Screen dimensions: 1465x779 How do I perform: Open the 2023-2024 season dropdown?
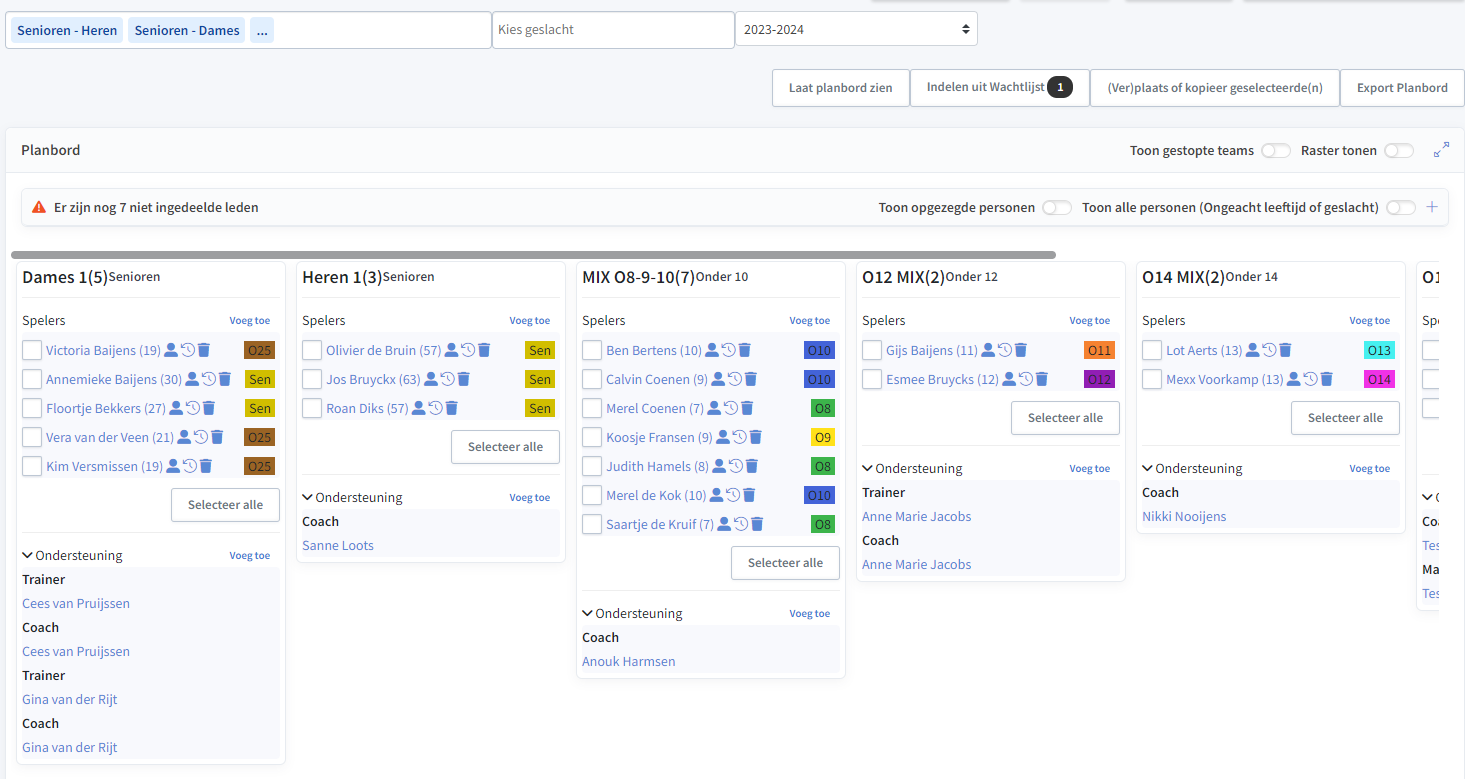point(856,29)
